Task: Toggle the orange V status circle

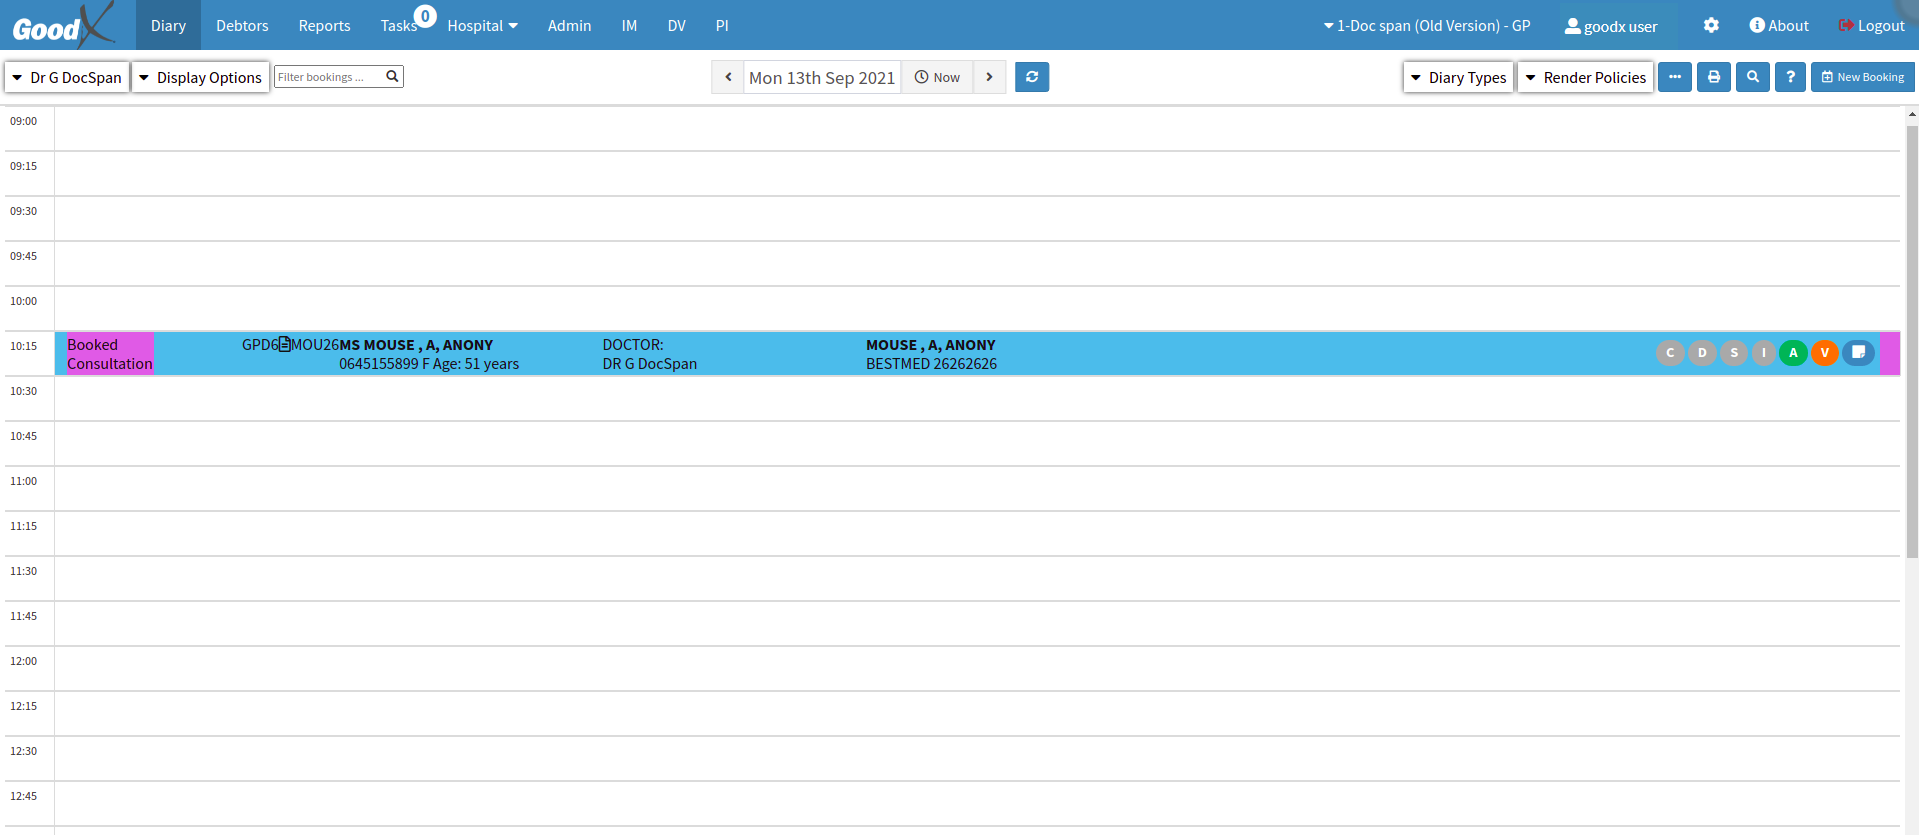Action: (1824, 352)
